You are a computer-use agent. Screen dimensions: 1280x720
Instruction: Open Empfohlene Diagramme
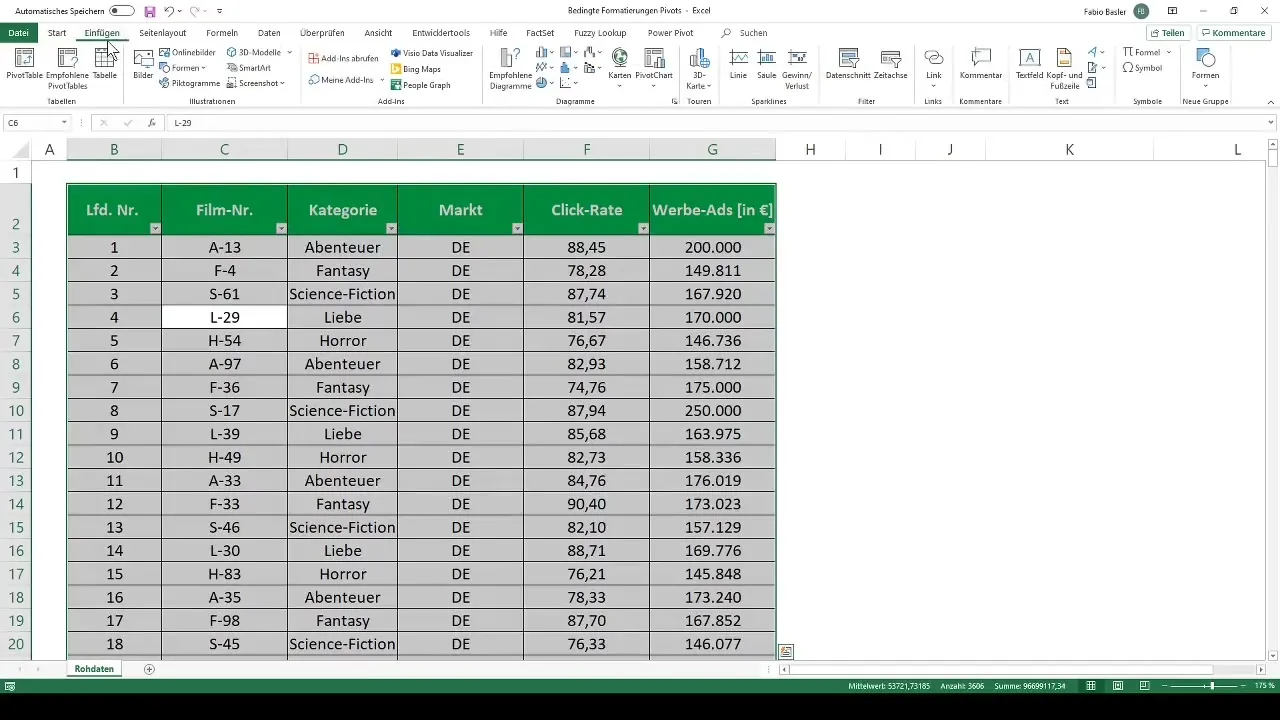510,67
